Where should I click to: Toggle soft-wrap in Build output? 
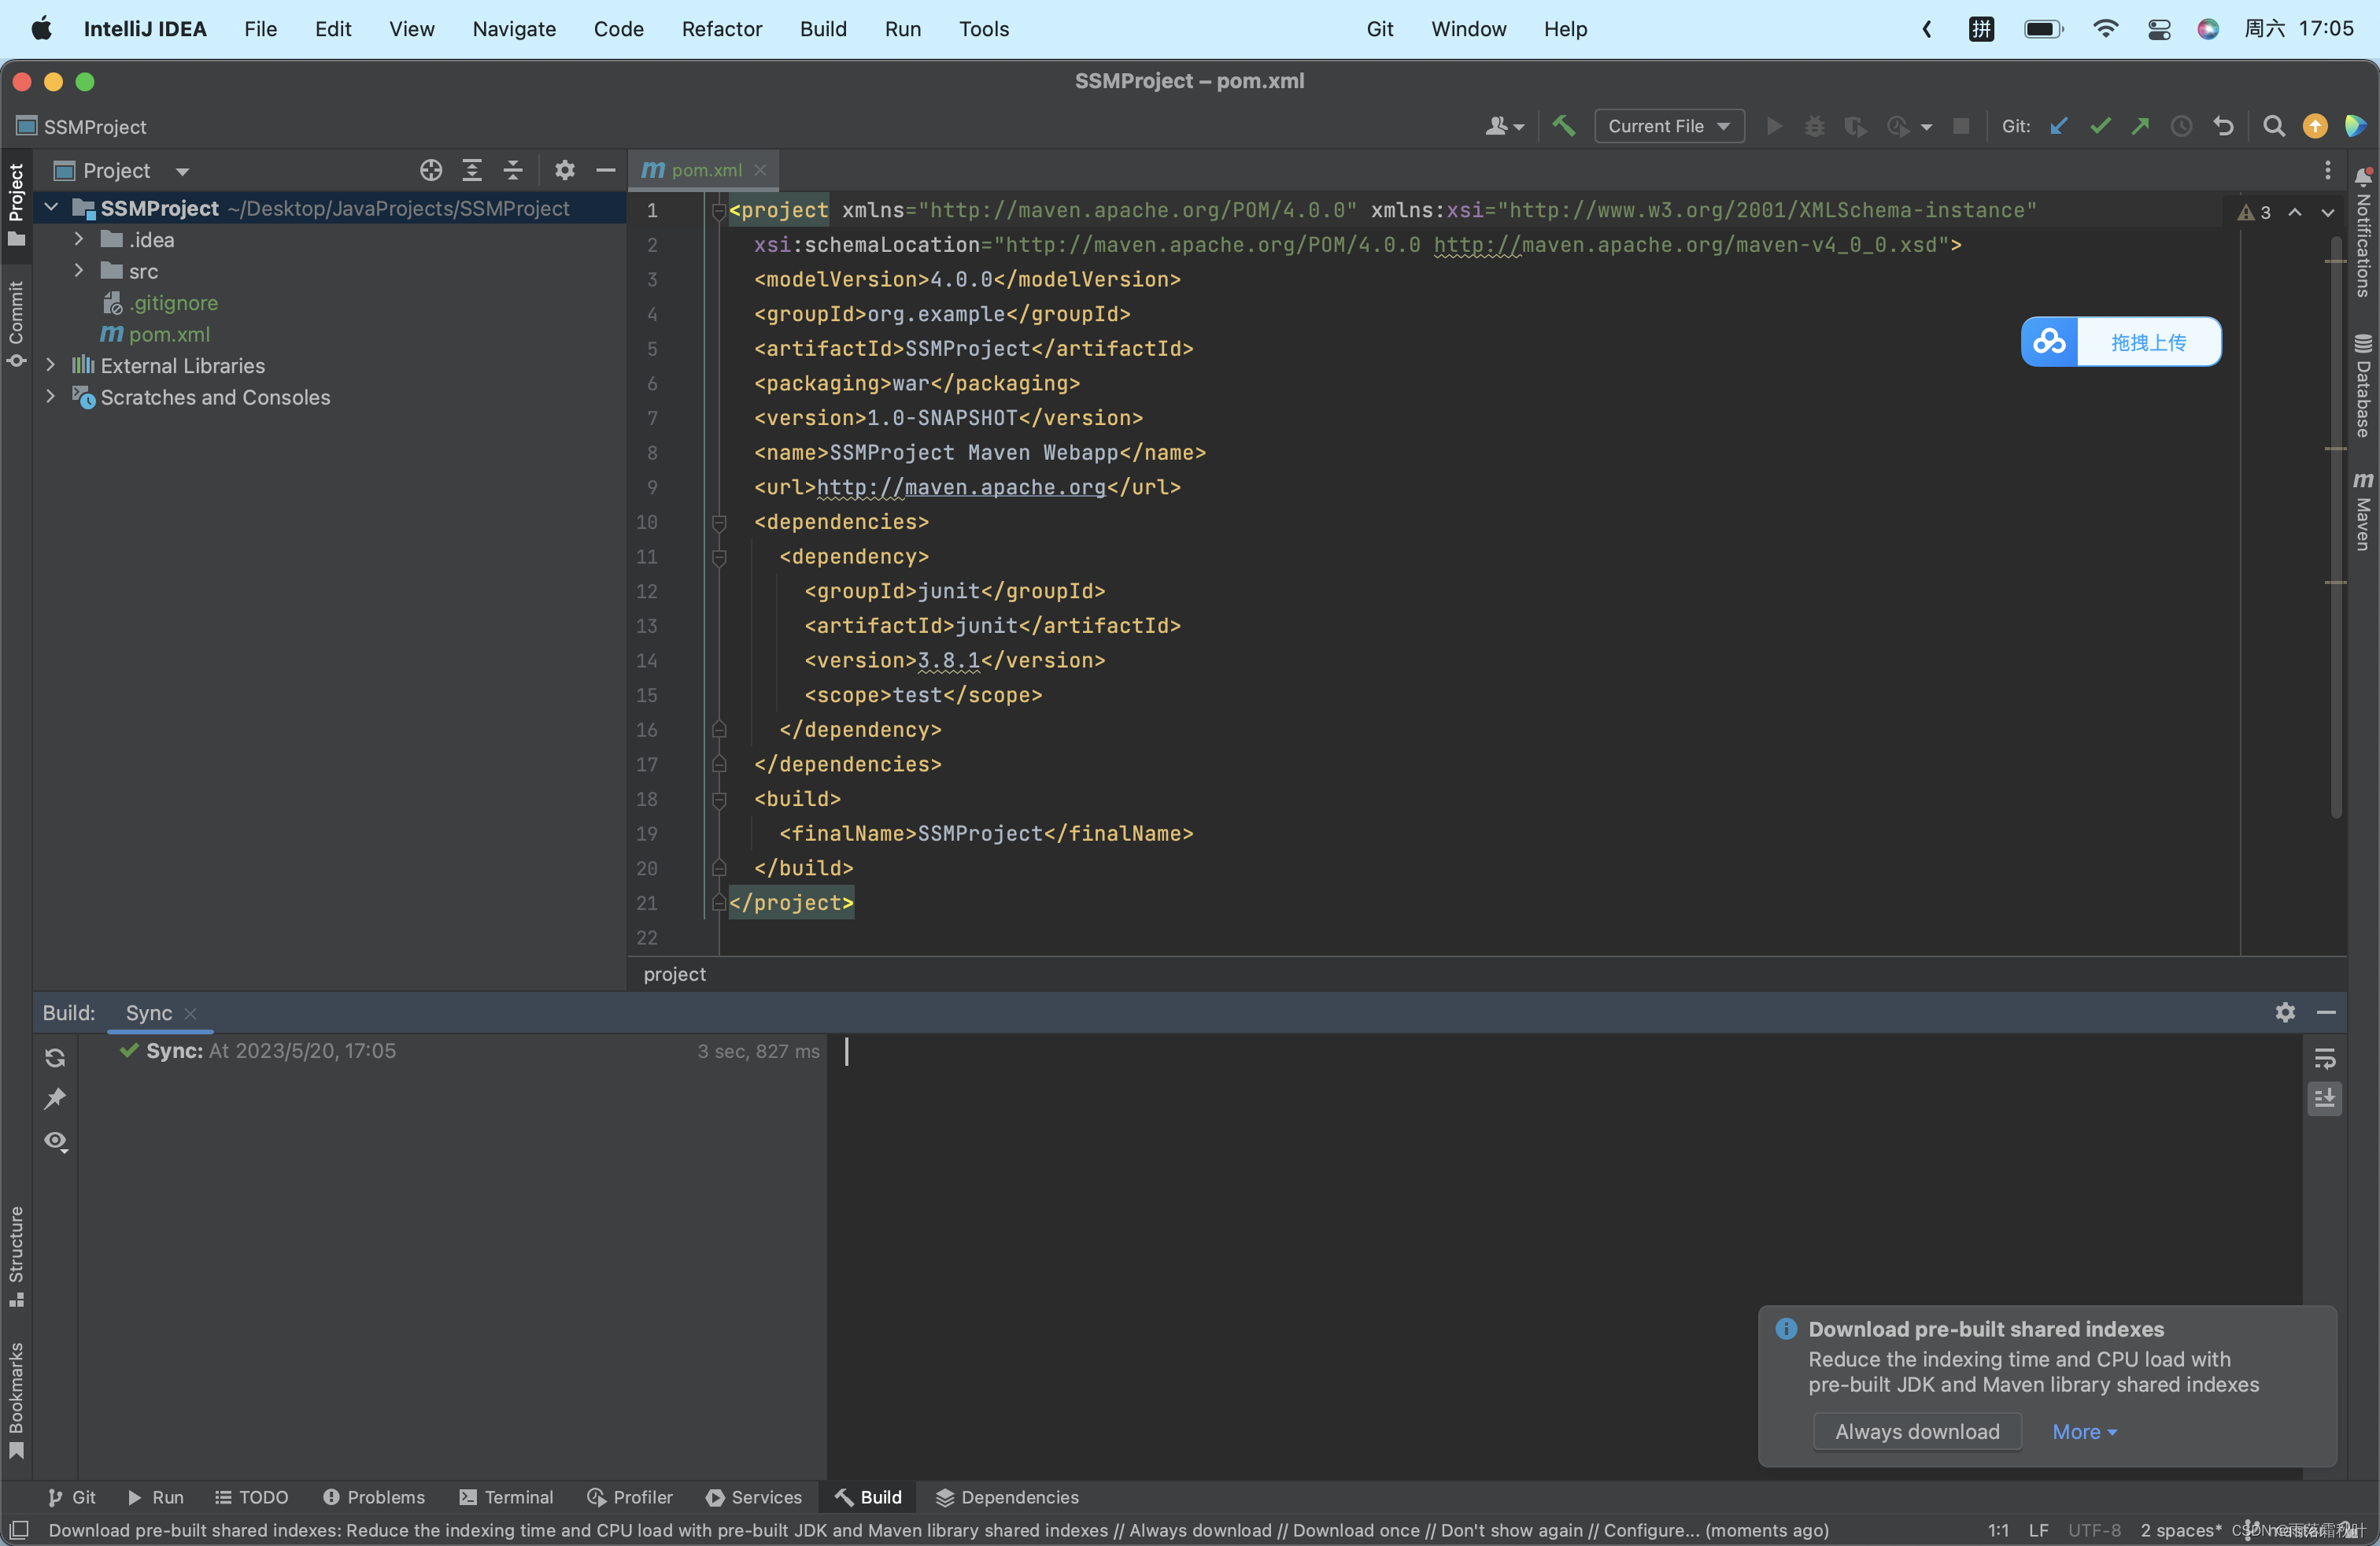(2325, 1058)
